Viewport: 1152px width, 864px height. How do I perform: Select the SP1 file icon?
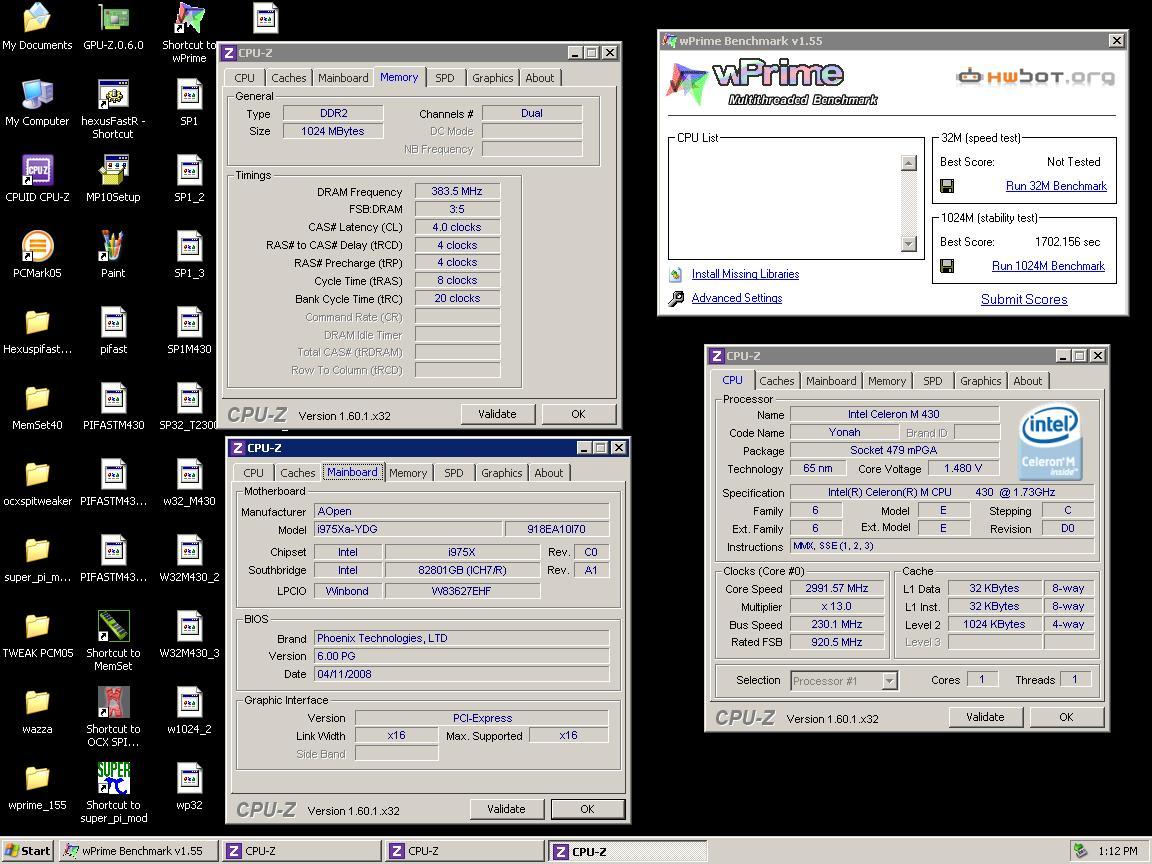pyautogui.click(x=189, y=103)
